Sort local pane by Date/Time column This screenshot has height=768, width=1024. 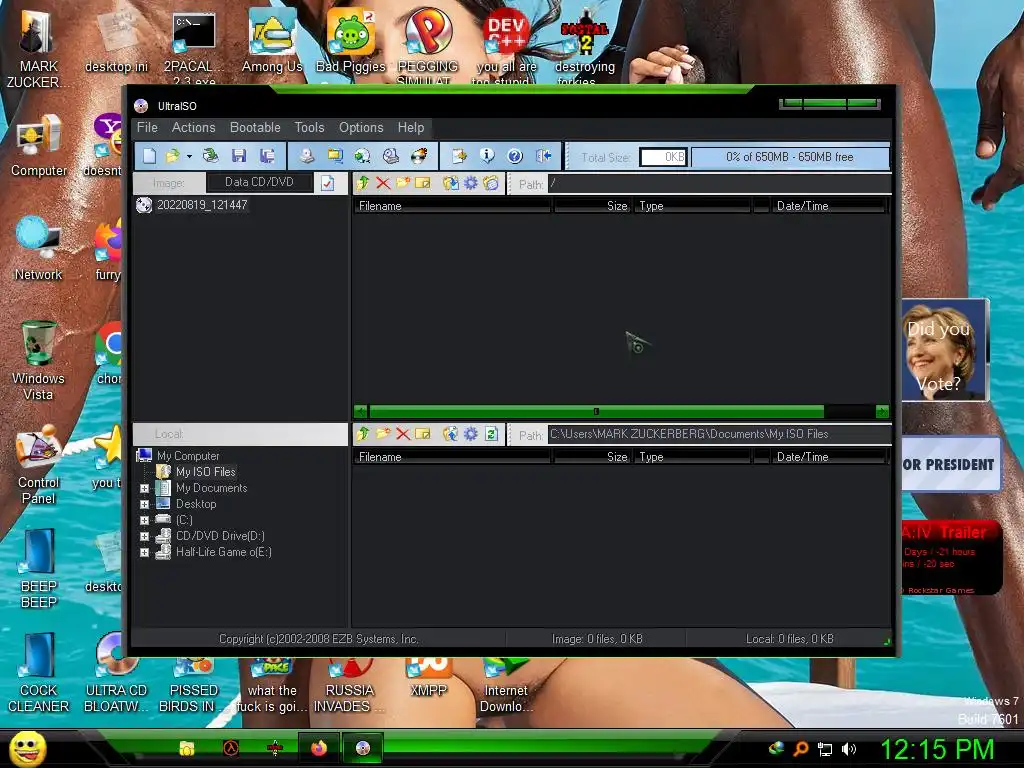pos(827,457)
